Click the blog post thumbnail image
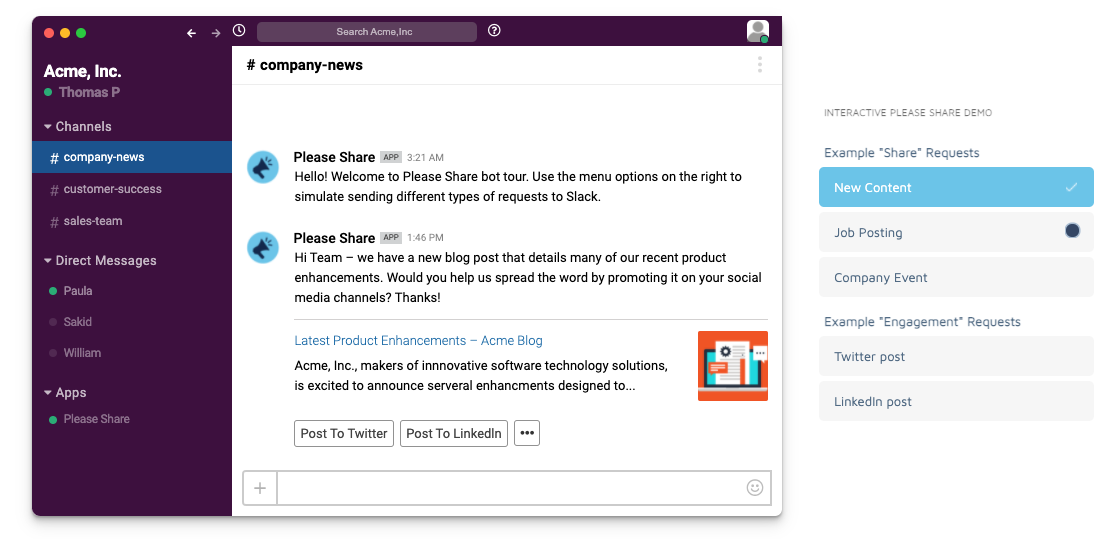The height and width of the screenshot is (539, 1114). pyautogui.click(x=732, y=366)
